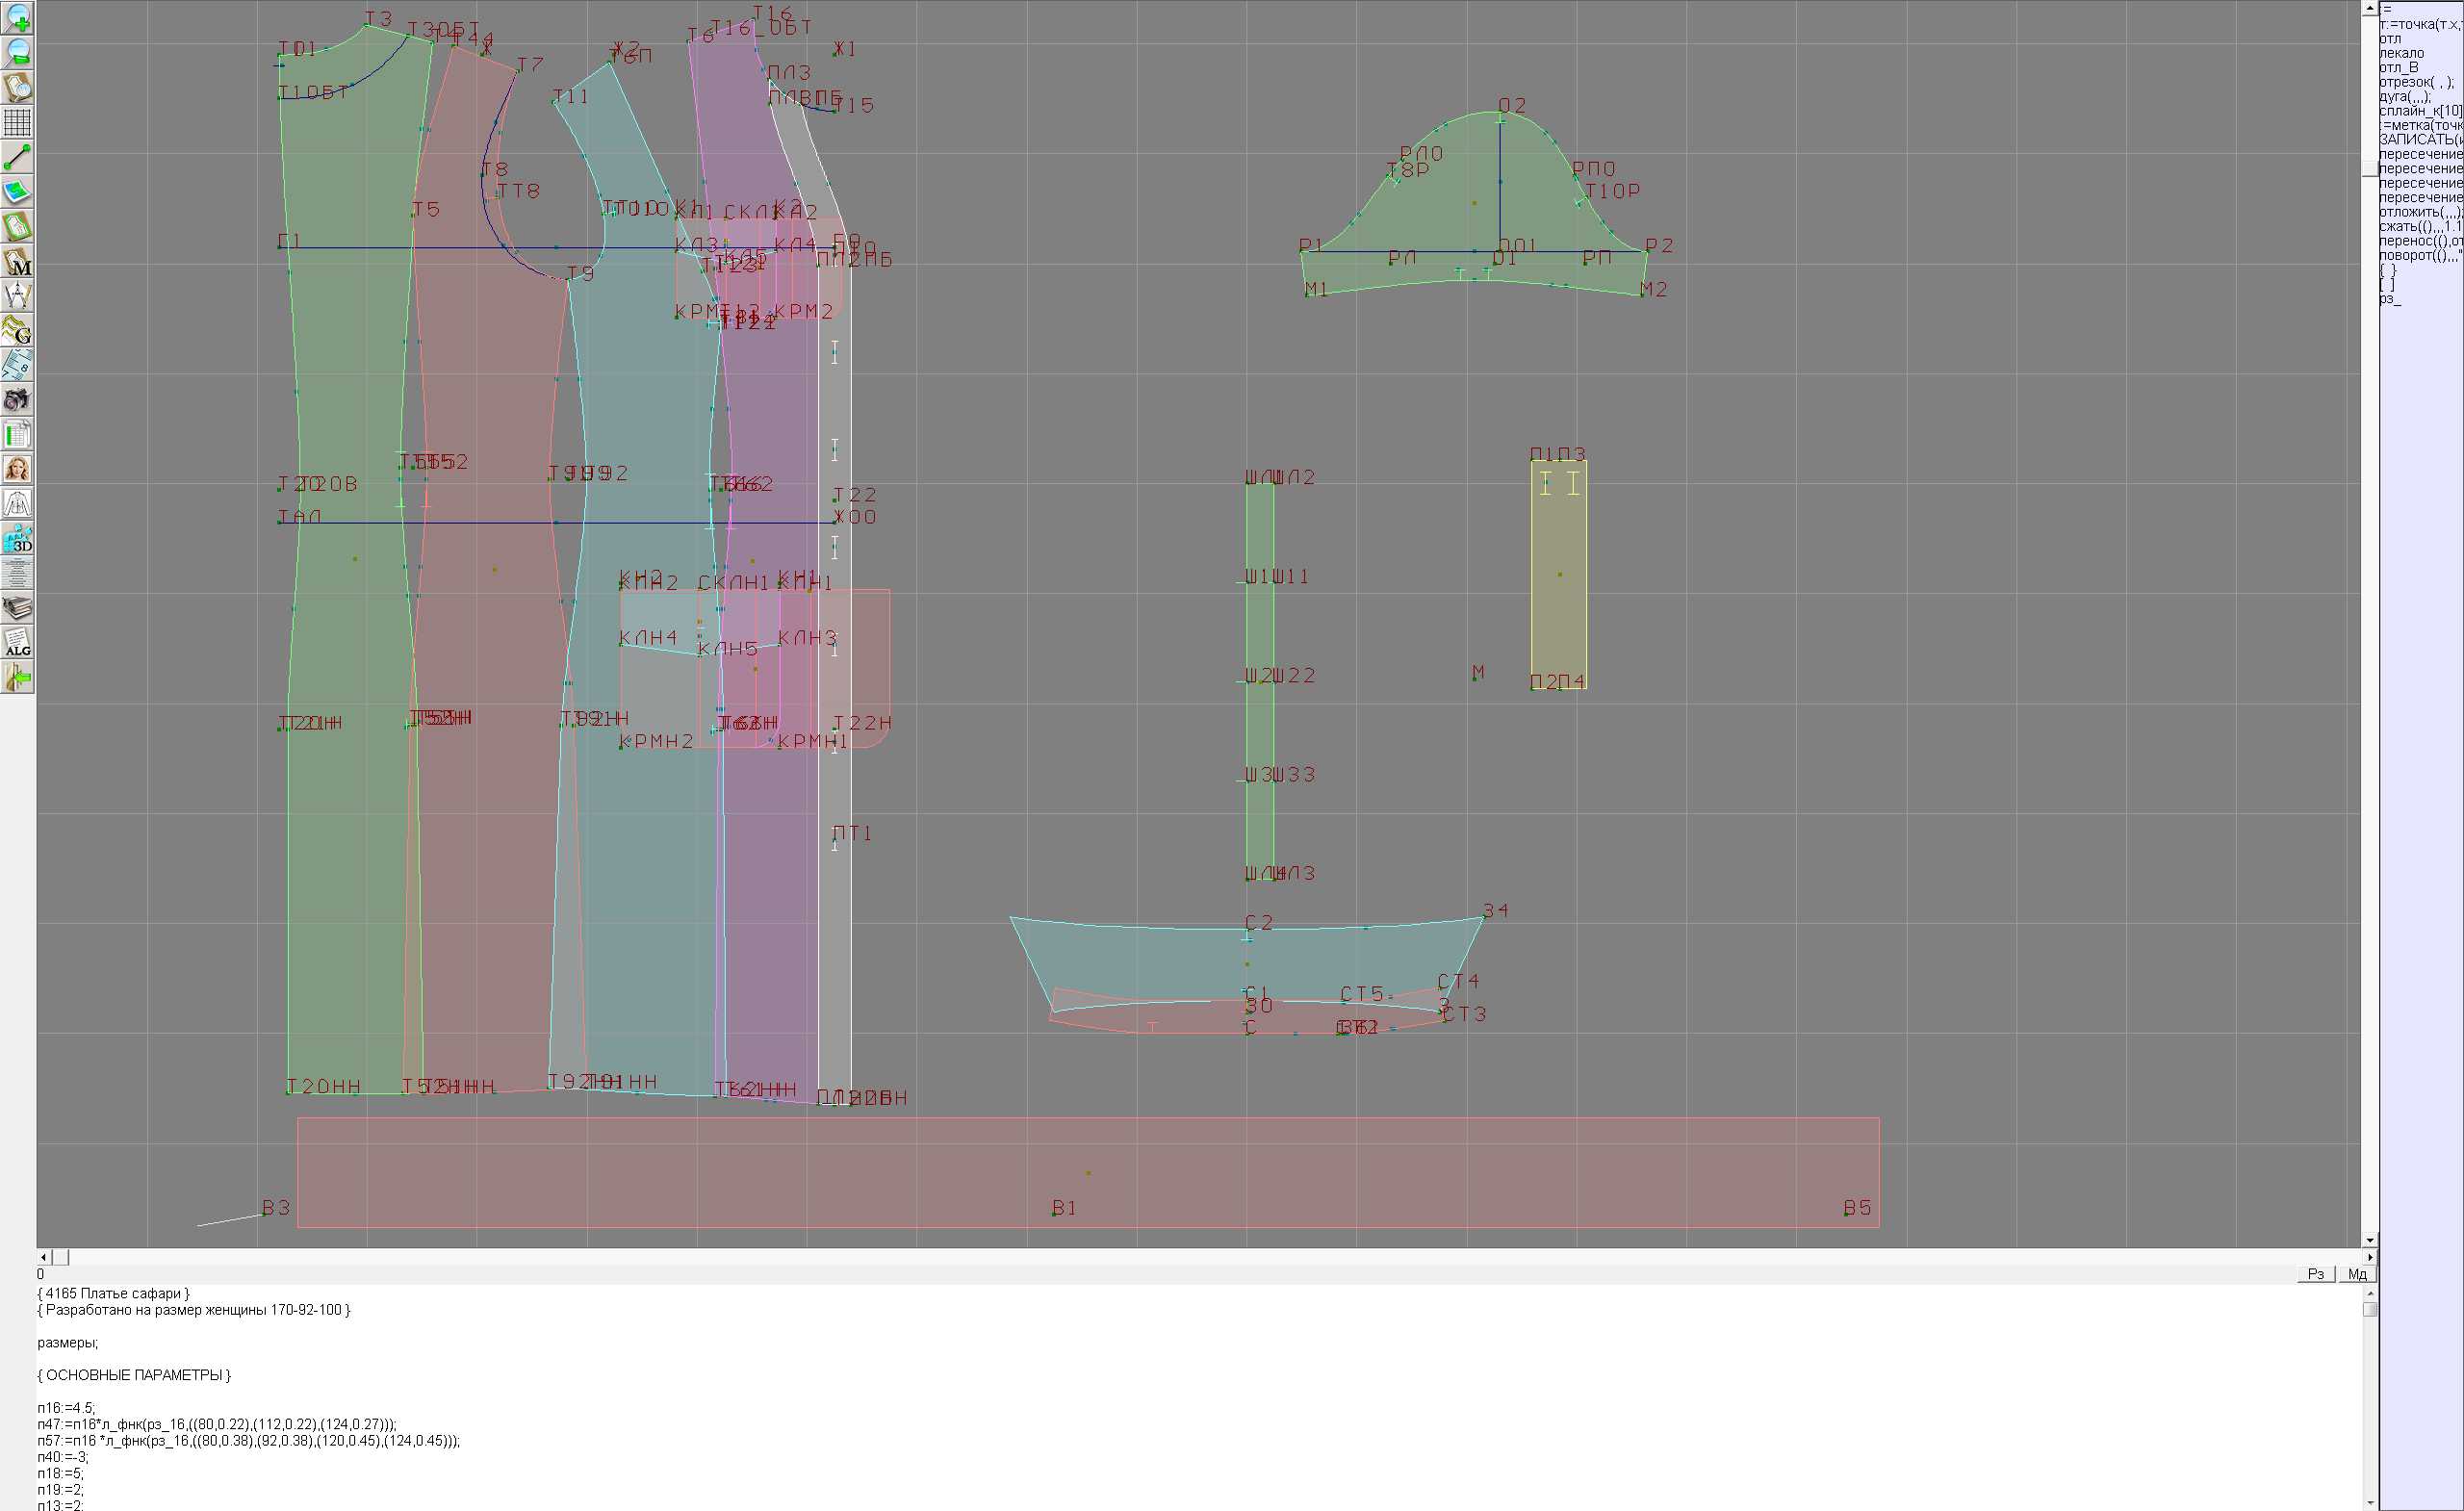
Task: Open the 3D view tool
Action: (x=17, y=539)
